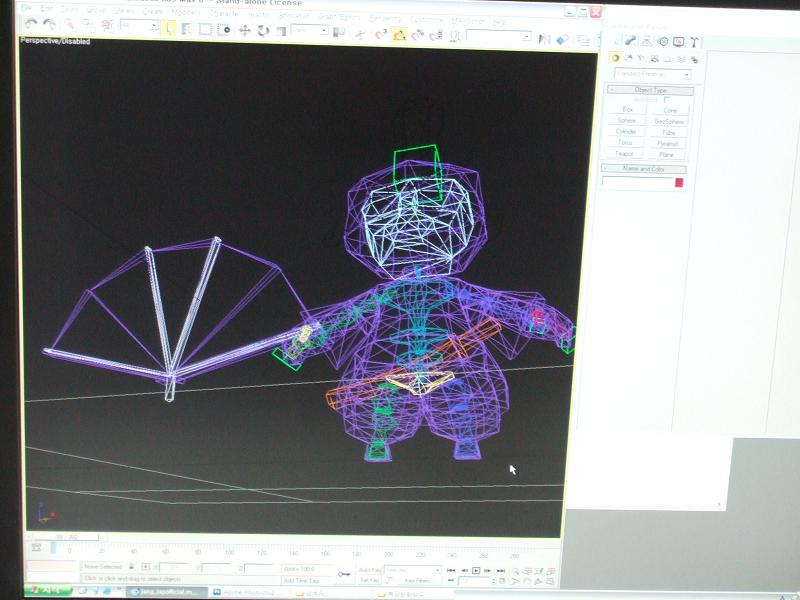The width and height of the screenshot is (800, 600).
Task: Click the Torus primitive button
Action: 626,142
